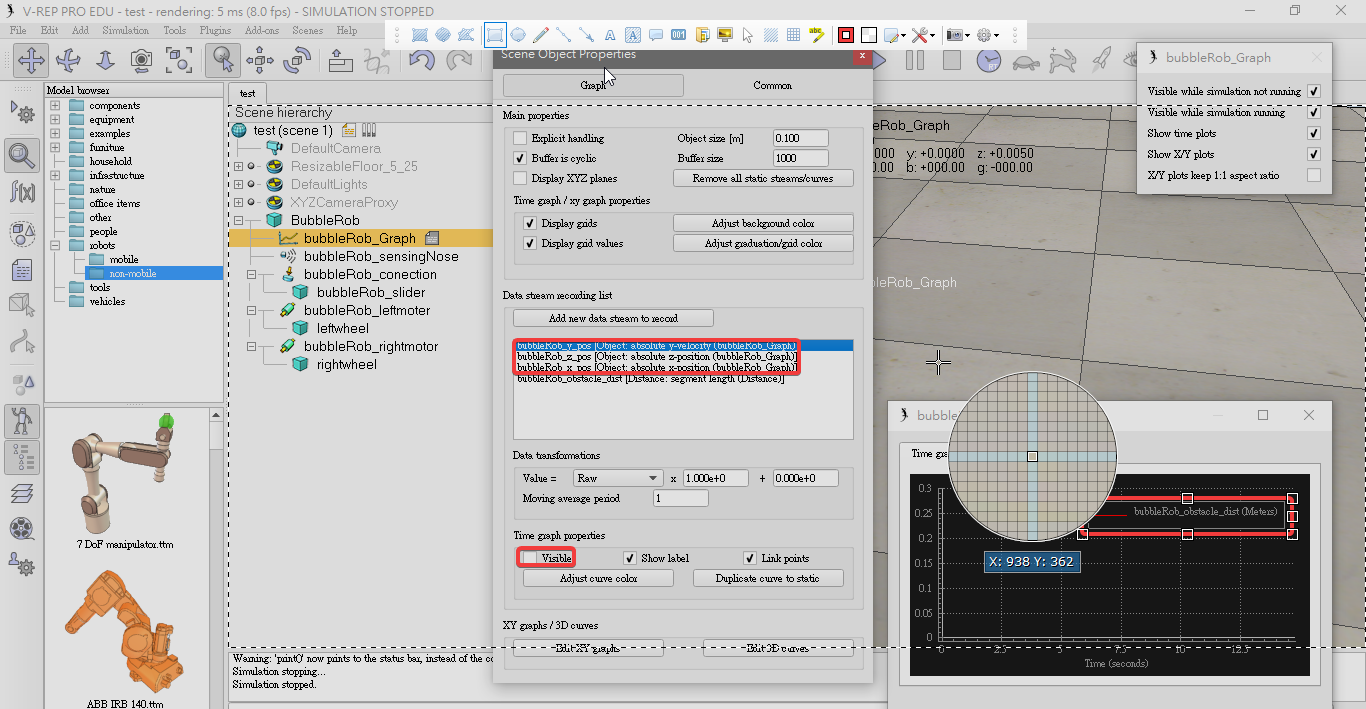The height and width of the screenshot is (709, 1366).
Task: Open the Simulation menu
Action: 125,31
